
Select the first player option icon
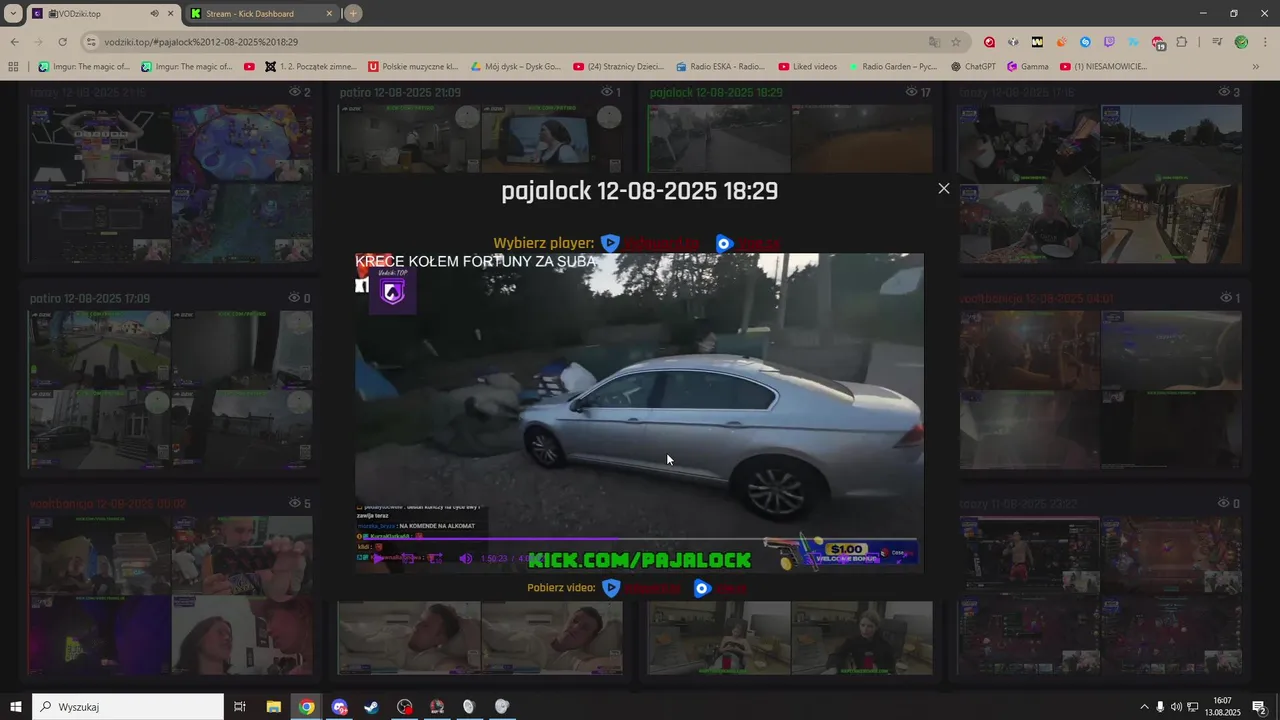610,243
